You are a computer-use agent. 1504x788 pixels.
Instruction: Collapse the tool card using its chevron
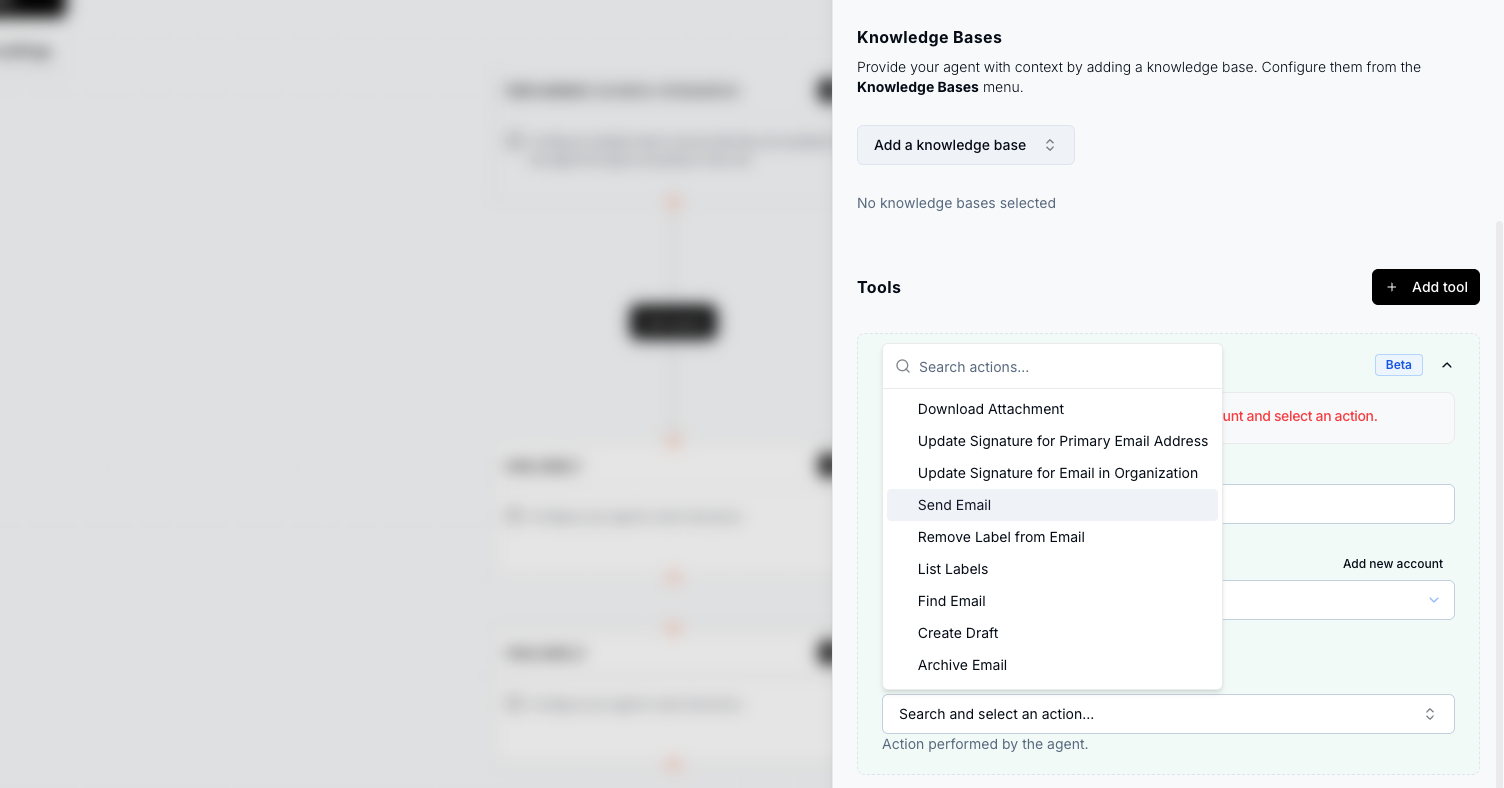[x=1447, y=364]
